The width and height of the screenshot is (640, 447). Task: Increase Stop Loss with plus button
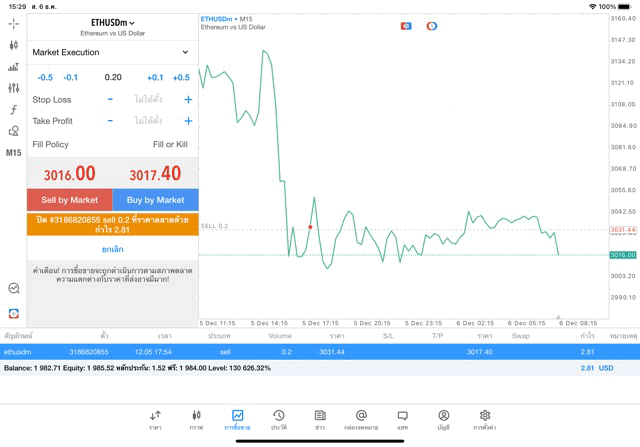(x=188, y=100)
